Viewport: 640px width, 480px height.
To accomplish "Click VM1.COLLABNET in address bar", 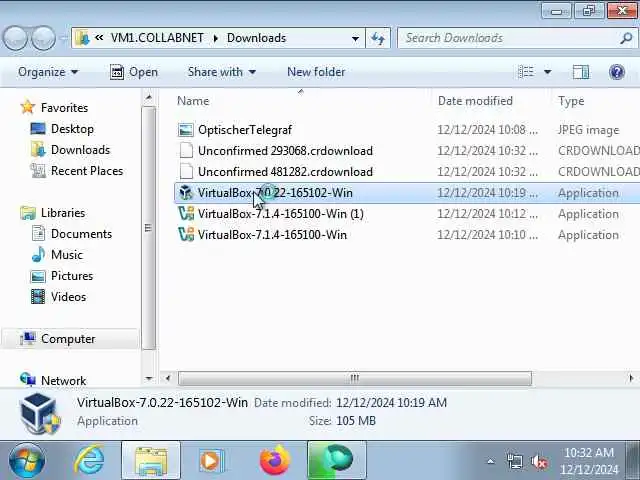I will [x=157, y=38].
